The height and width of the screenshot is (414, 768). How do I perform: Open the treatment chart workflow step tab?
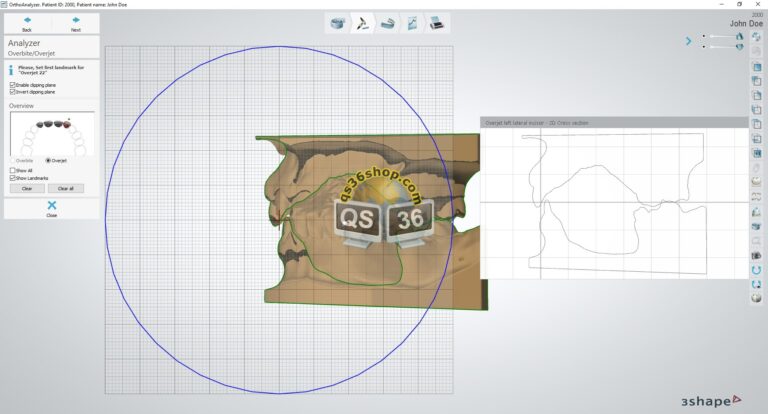(x=412, y=22)
